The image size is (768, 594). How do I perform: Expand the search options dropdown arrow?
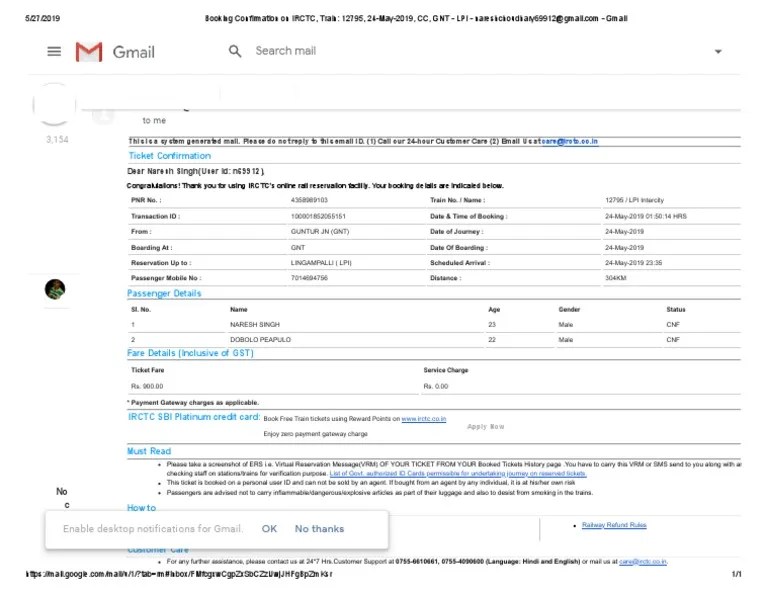pyautogui.click(x=718, y=51)
